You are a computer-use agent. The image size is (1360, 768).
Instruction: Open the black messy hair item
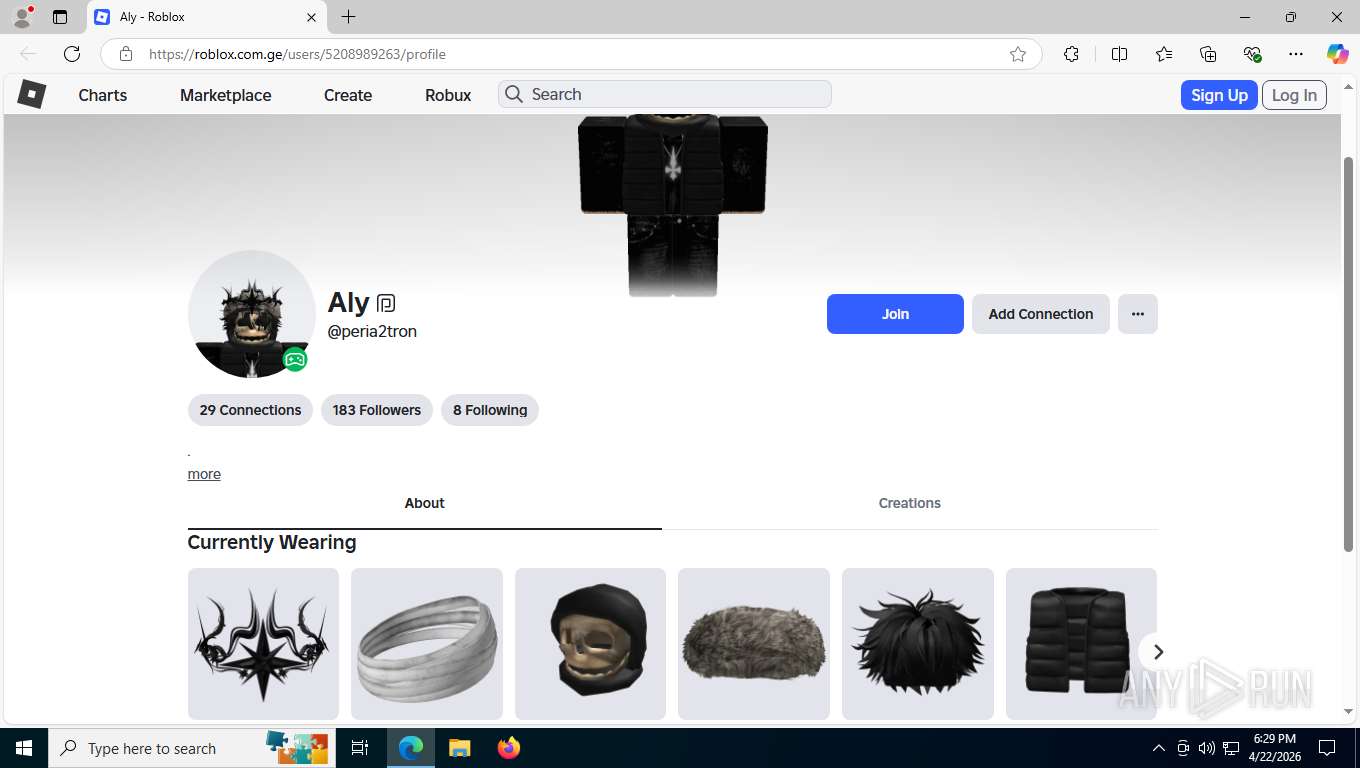pos(918,644)
